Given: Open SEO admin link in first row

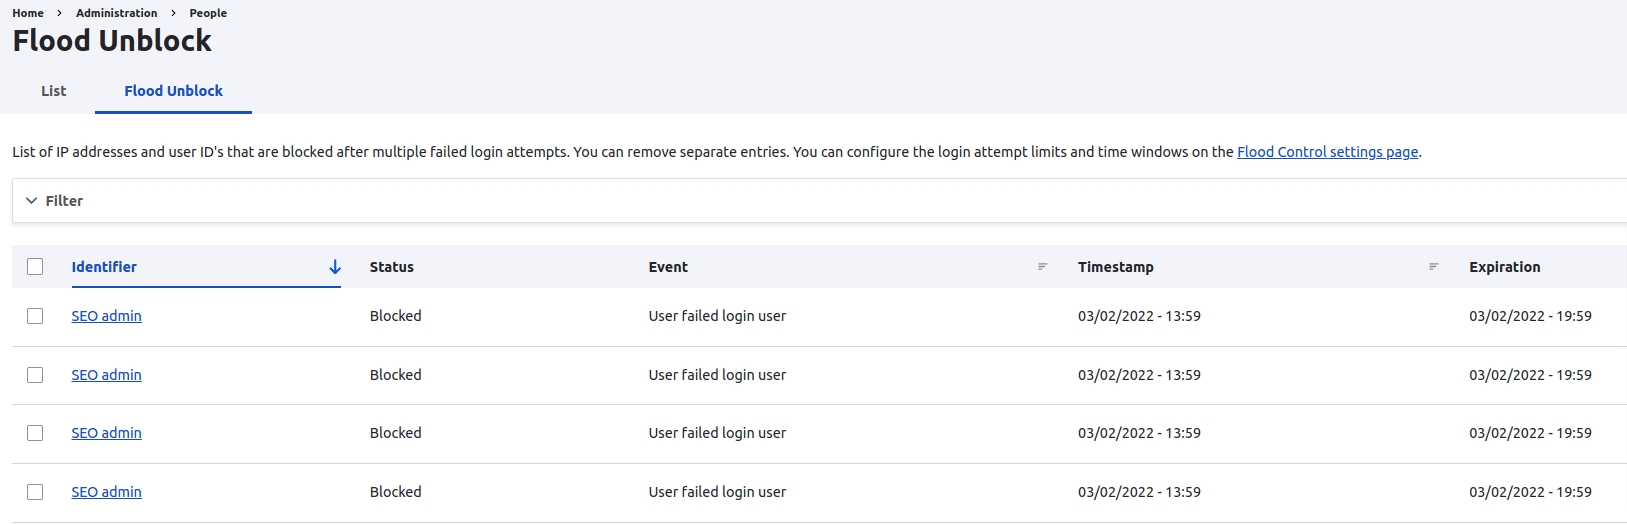Looking at the screenshot, I should (x=106, y=316).
